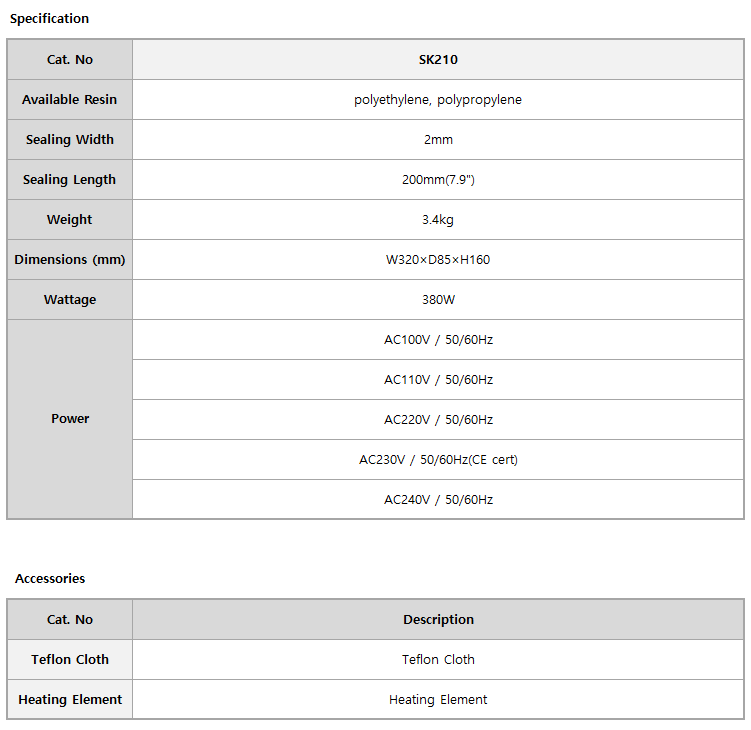Click the 200mm(7.9") value cell

tap(438, 180)
